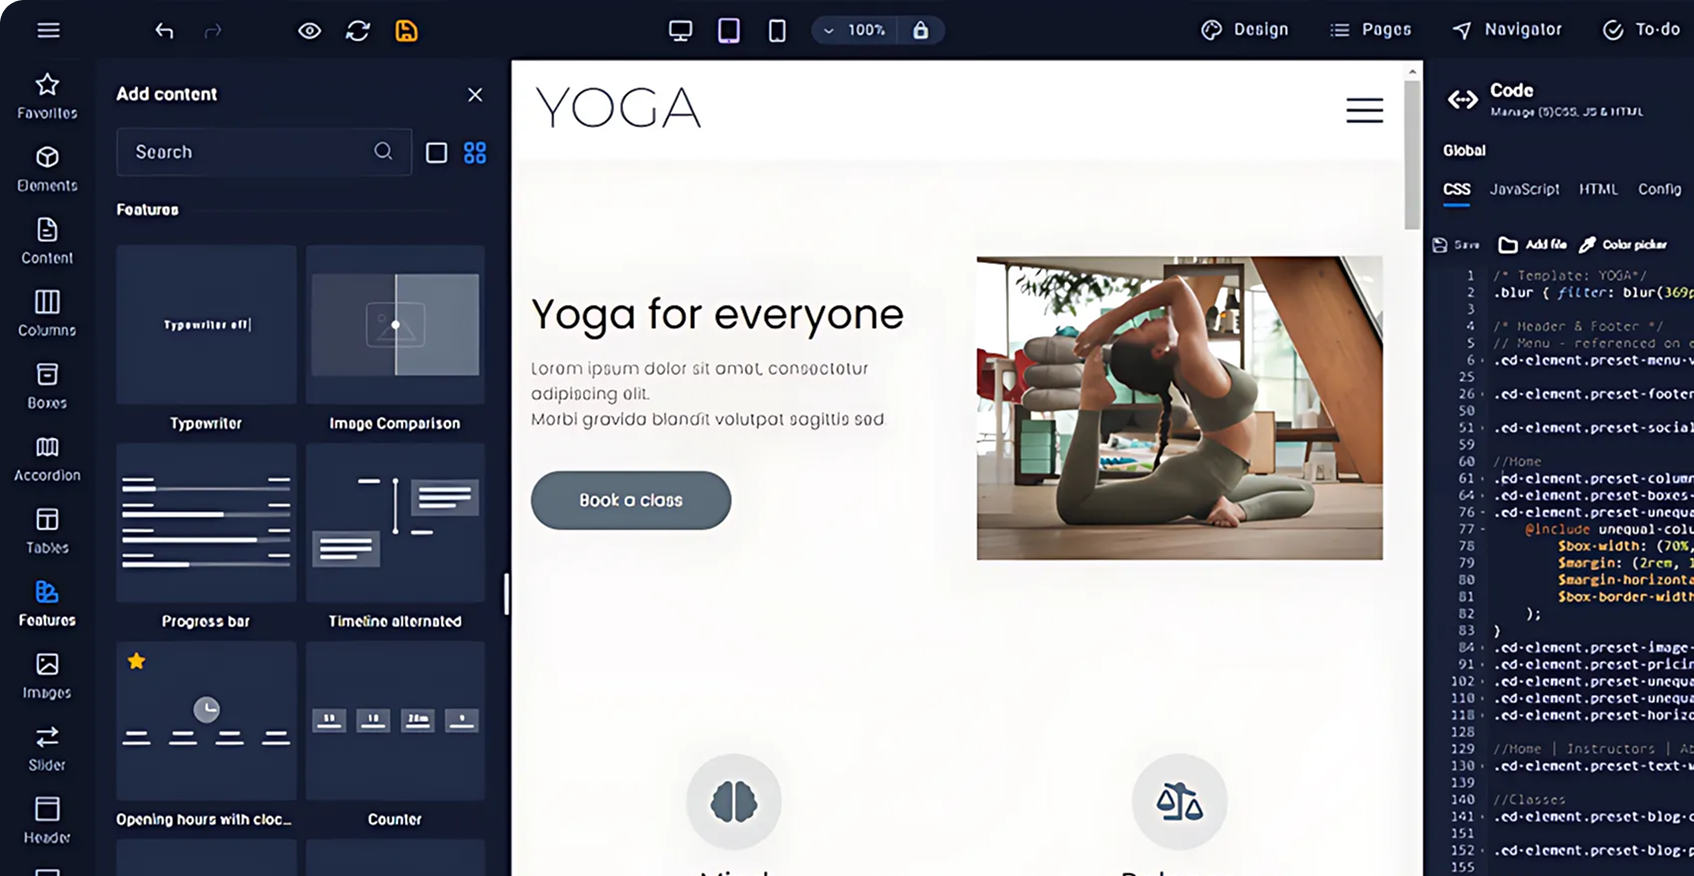1694x876 pixels.
Task: Open the Elements sidebar section
Action: click(47, 169)
